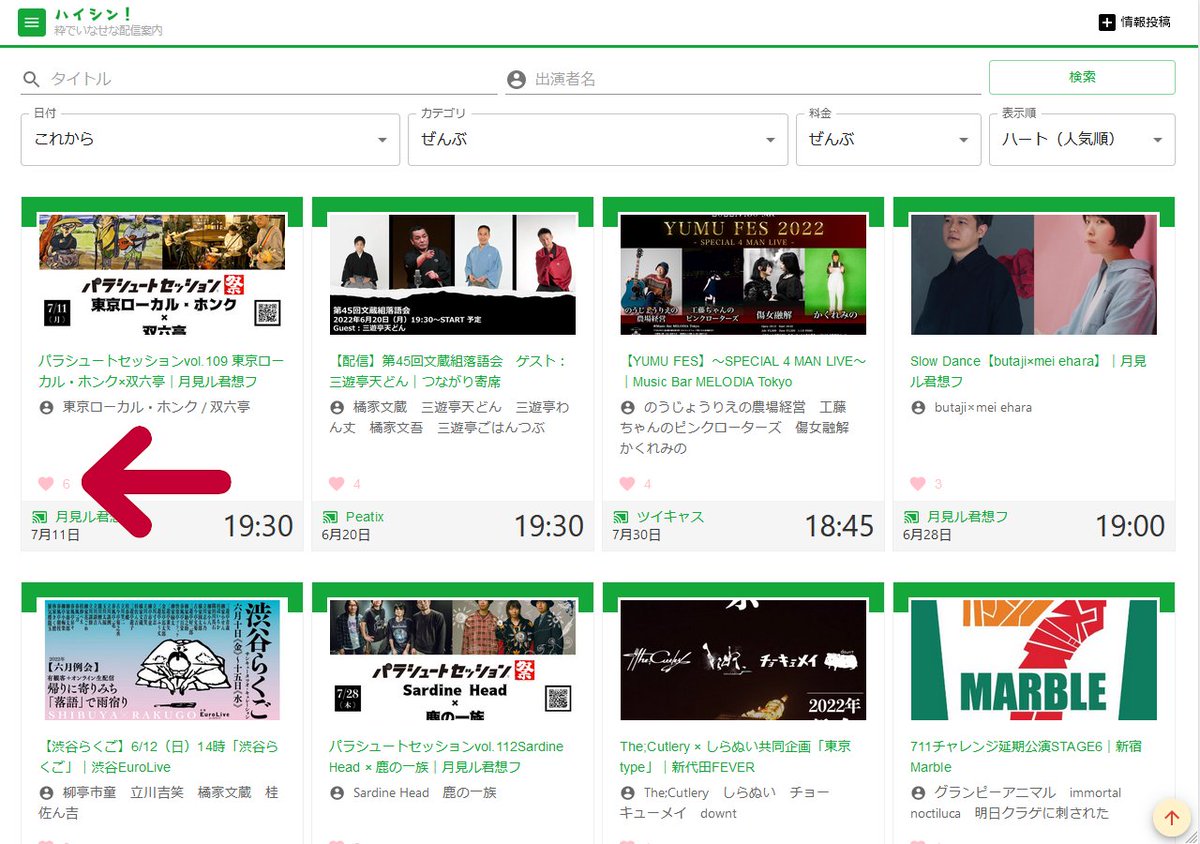This screenshot has width=1200, height=844.
Task: Click the 18:45 start time
Action: [839, 526]
